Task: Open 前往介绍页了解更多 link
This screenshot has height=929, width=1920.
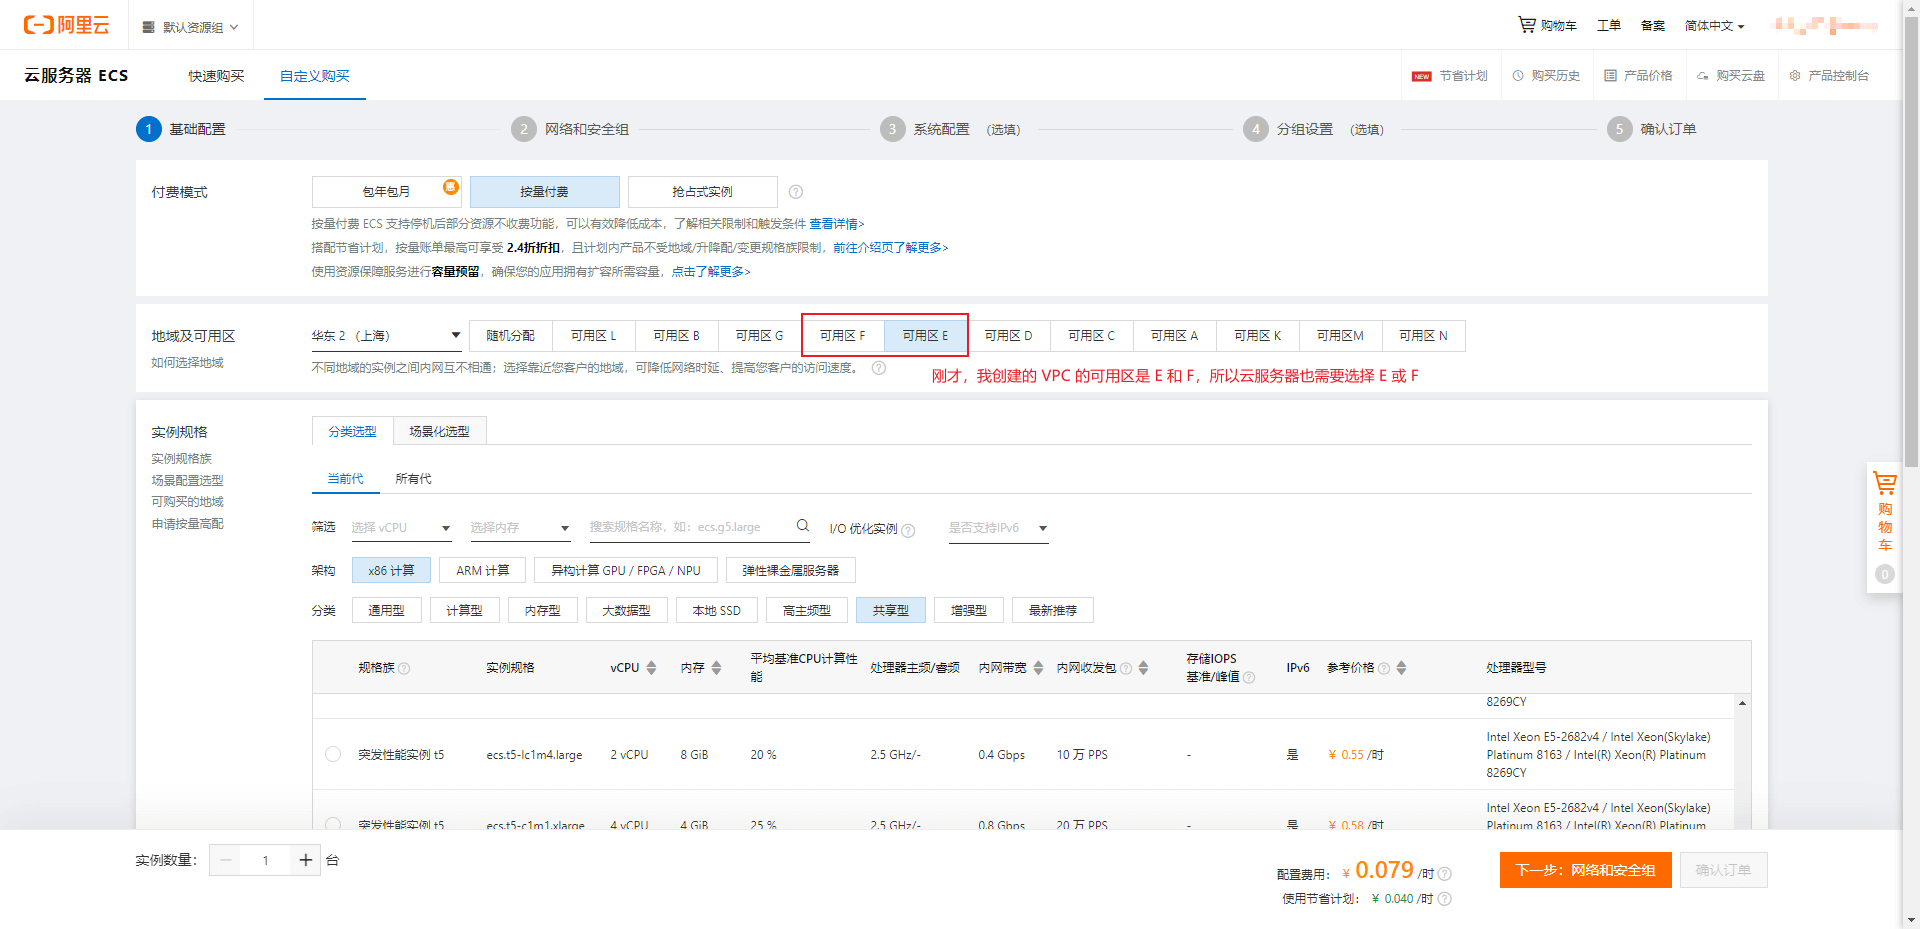Action: coord(890,248)
